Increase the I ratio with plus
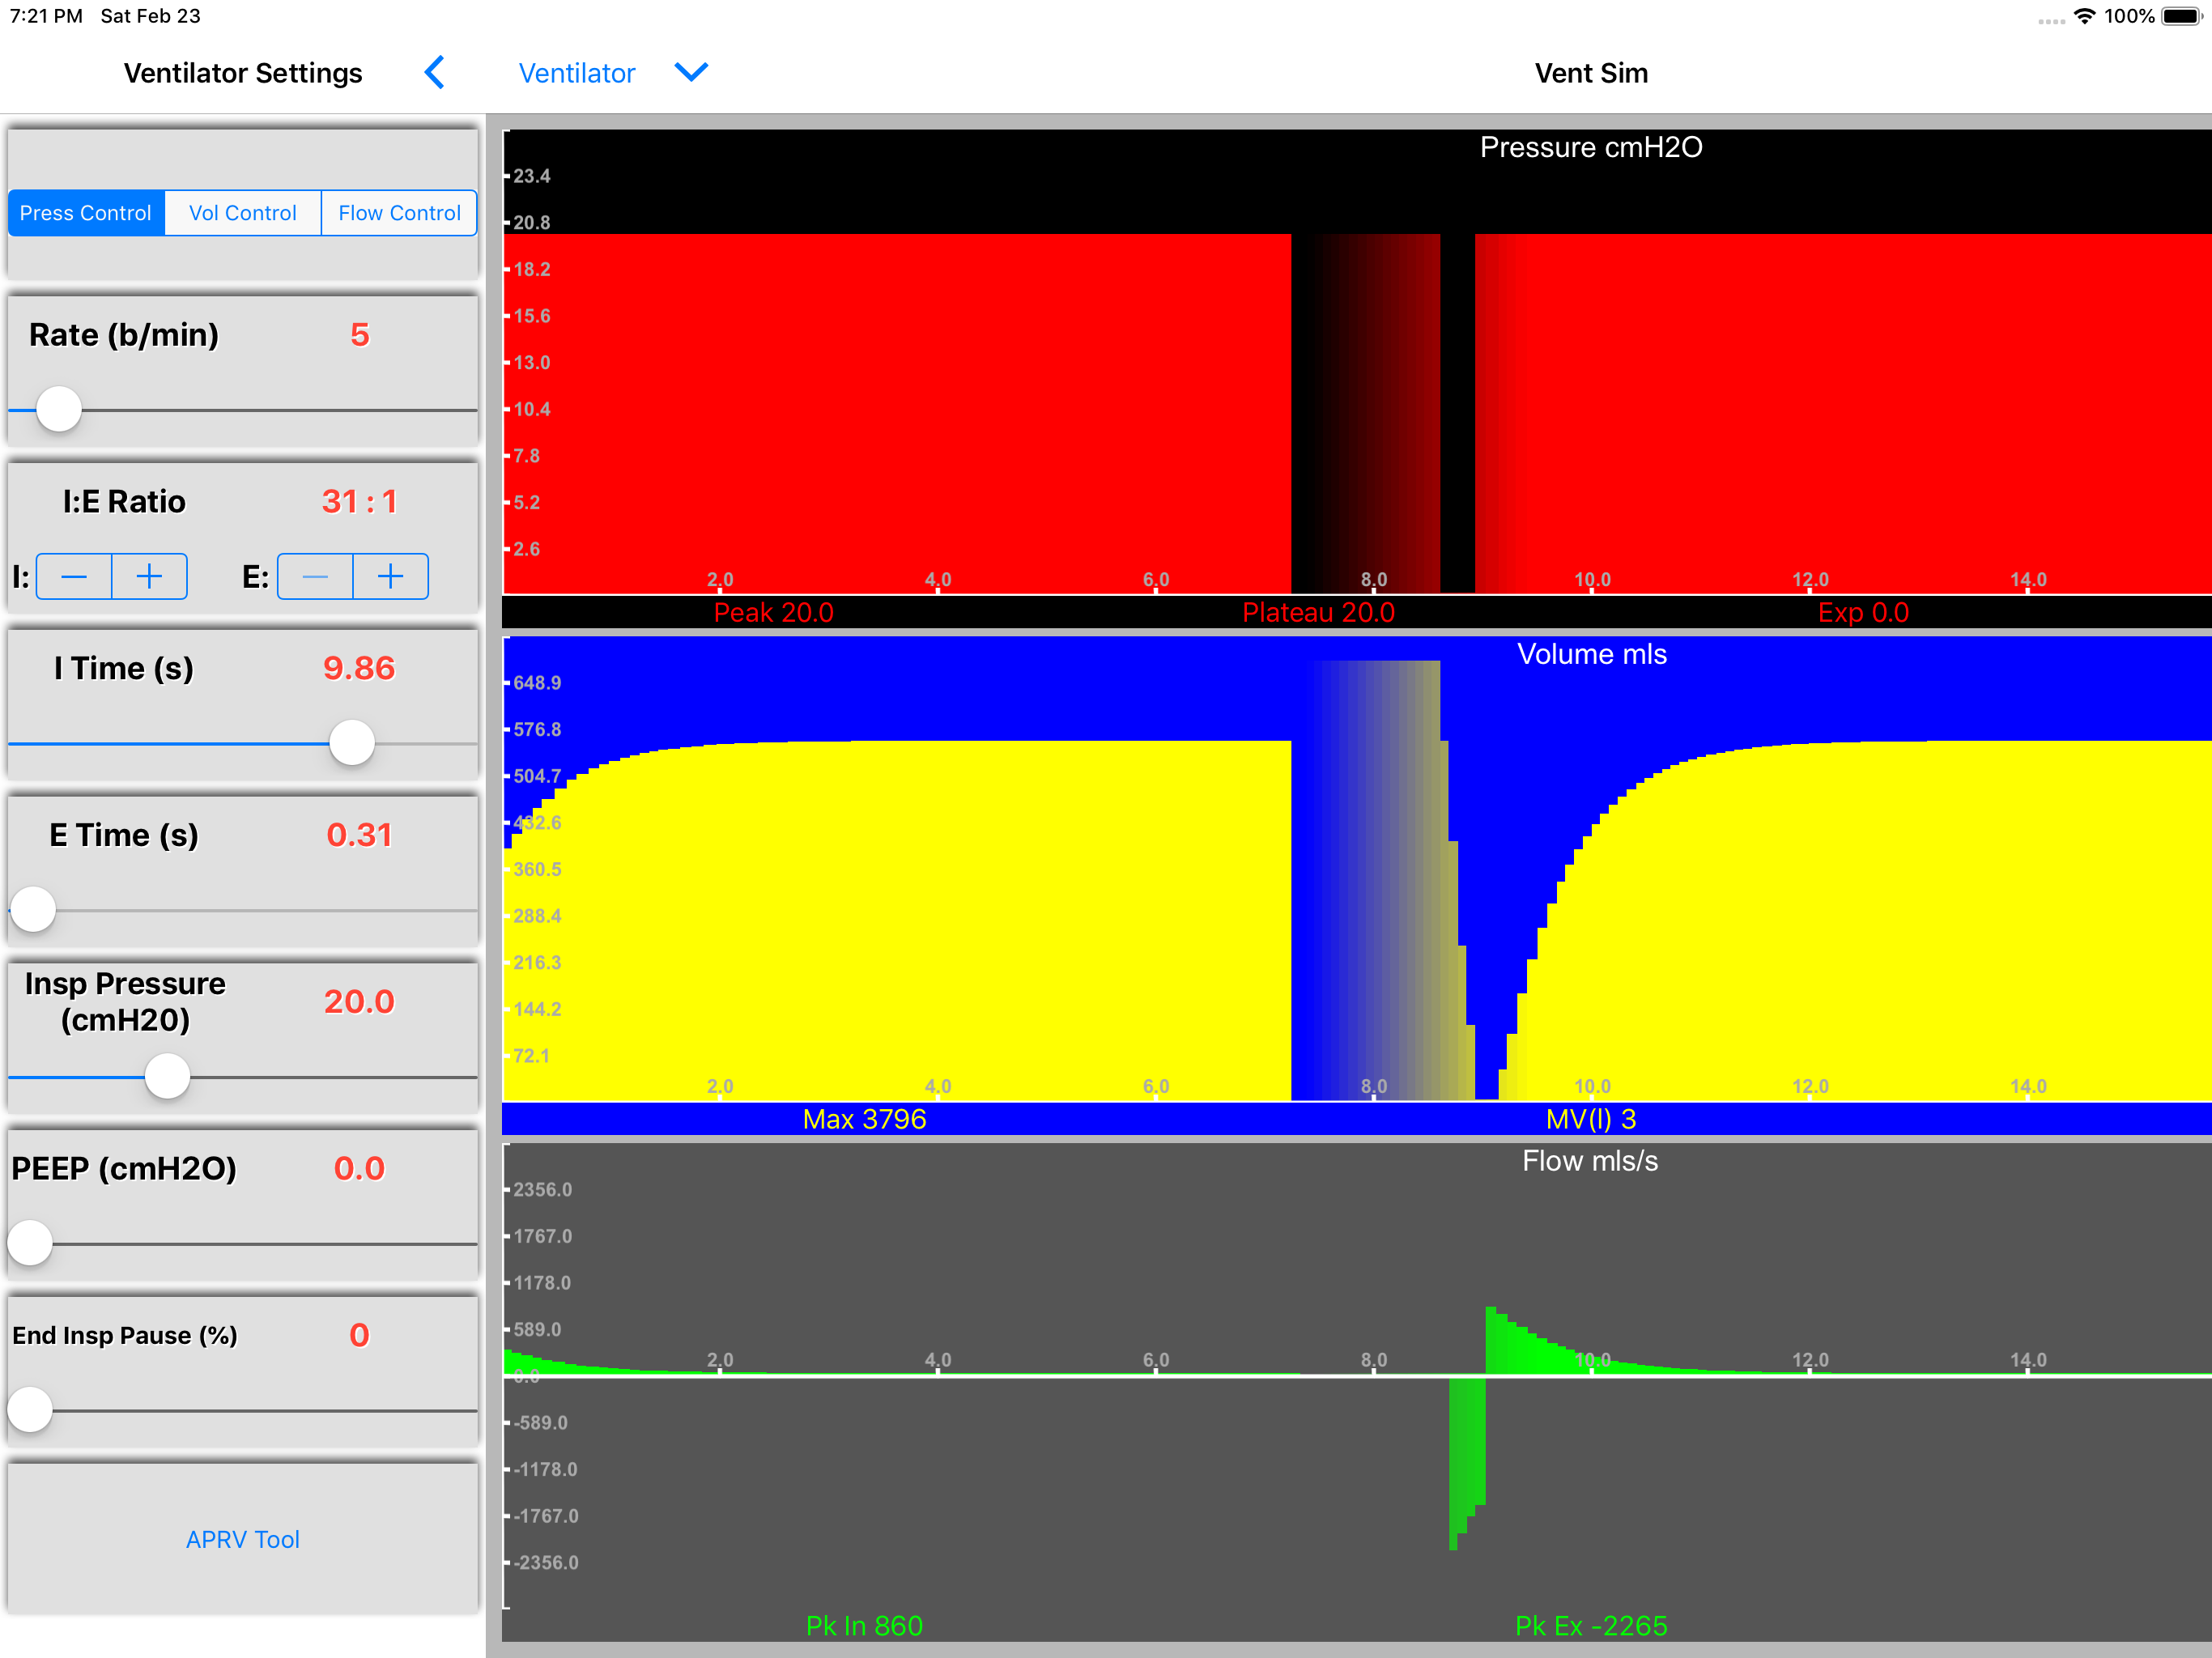The height and width of the screenshot is (1658, 2212). [149, 576]
